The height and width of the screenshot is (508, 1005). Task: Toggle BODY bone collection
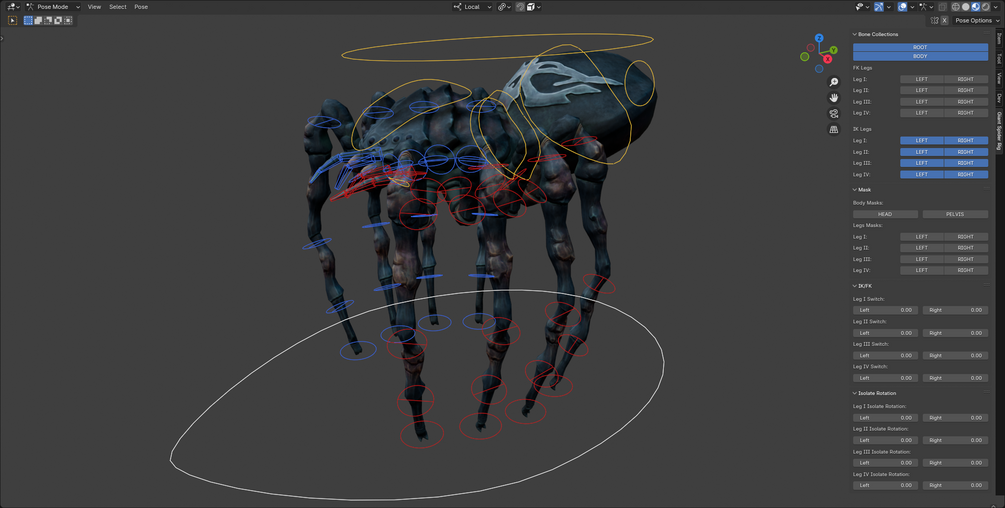coord(920,56)
